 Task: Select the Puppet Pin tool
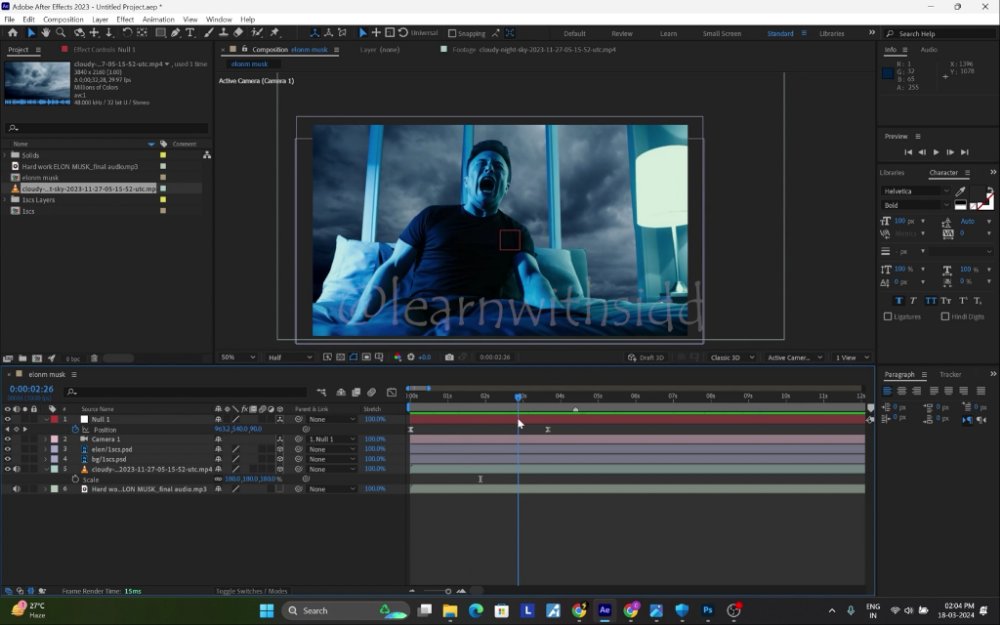coord(275,33)
